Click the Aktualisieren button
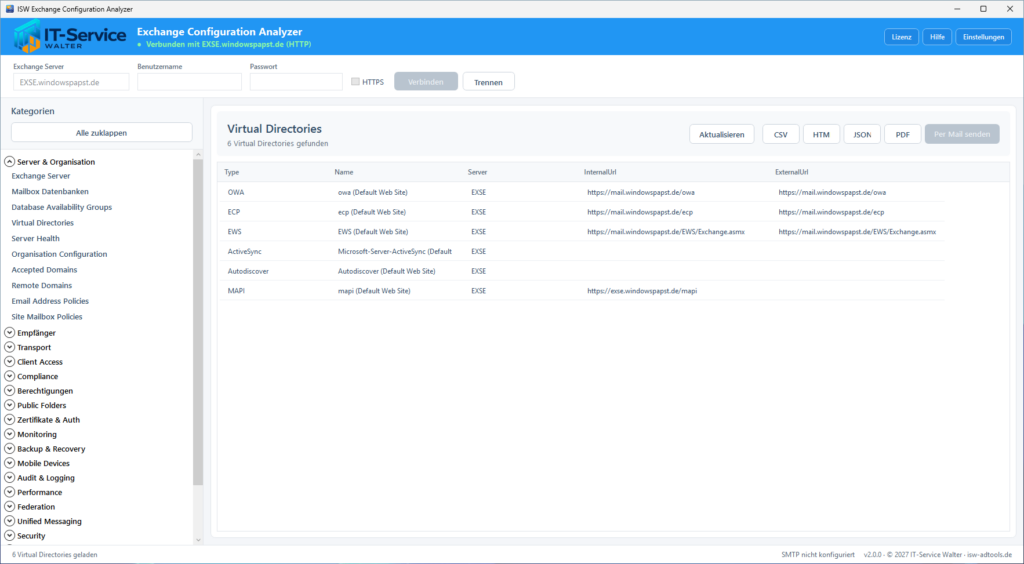The image size is (1024, 564). 722,134
